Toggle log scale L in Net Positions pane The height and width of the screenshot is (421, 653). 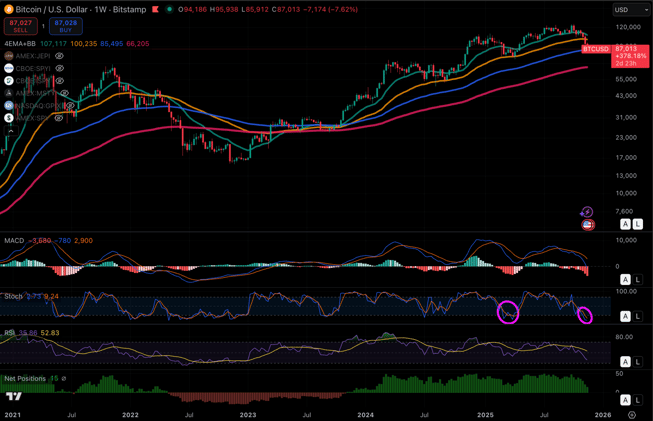tap(638, 400)
